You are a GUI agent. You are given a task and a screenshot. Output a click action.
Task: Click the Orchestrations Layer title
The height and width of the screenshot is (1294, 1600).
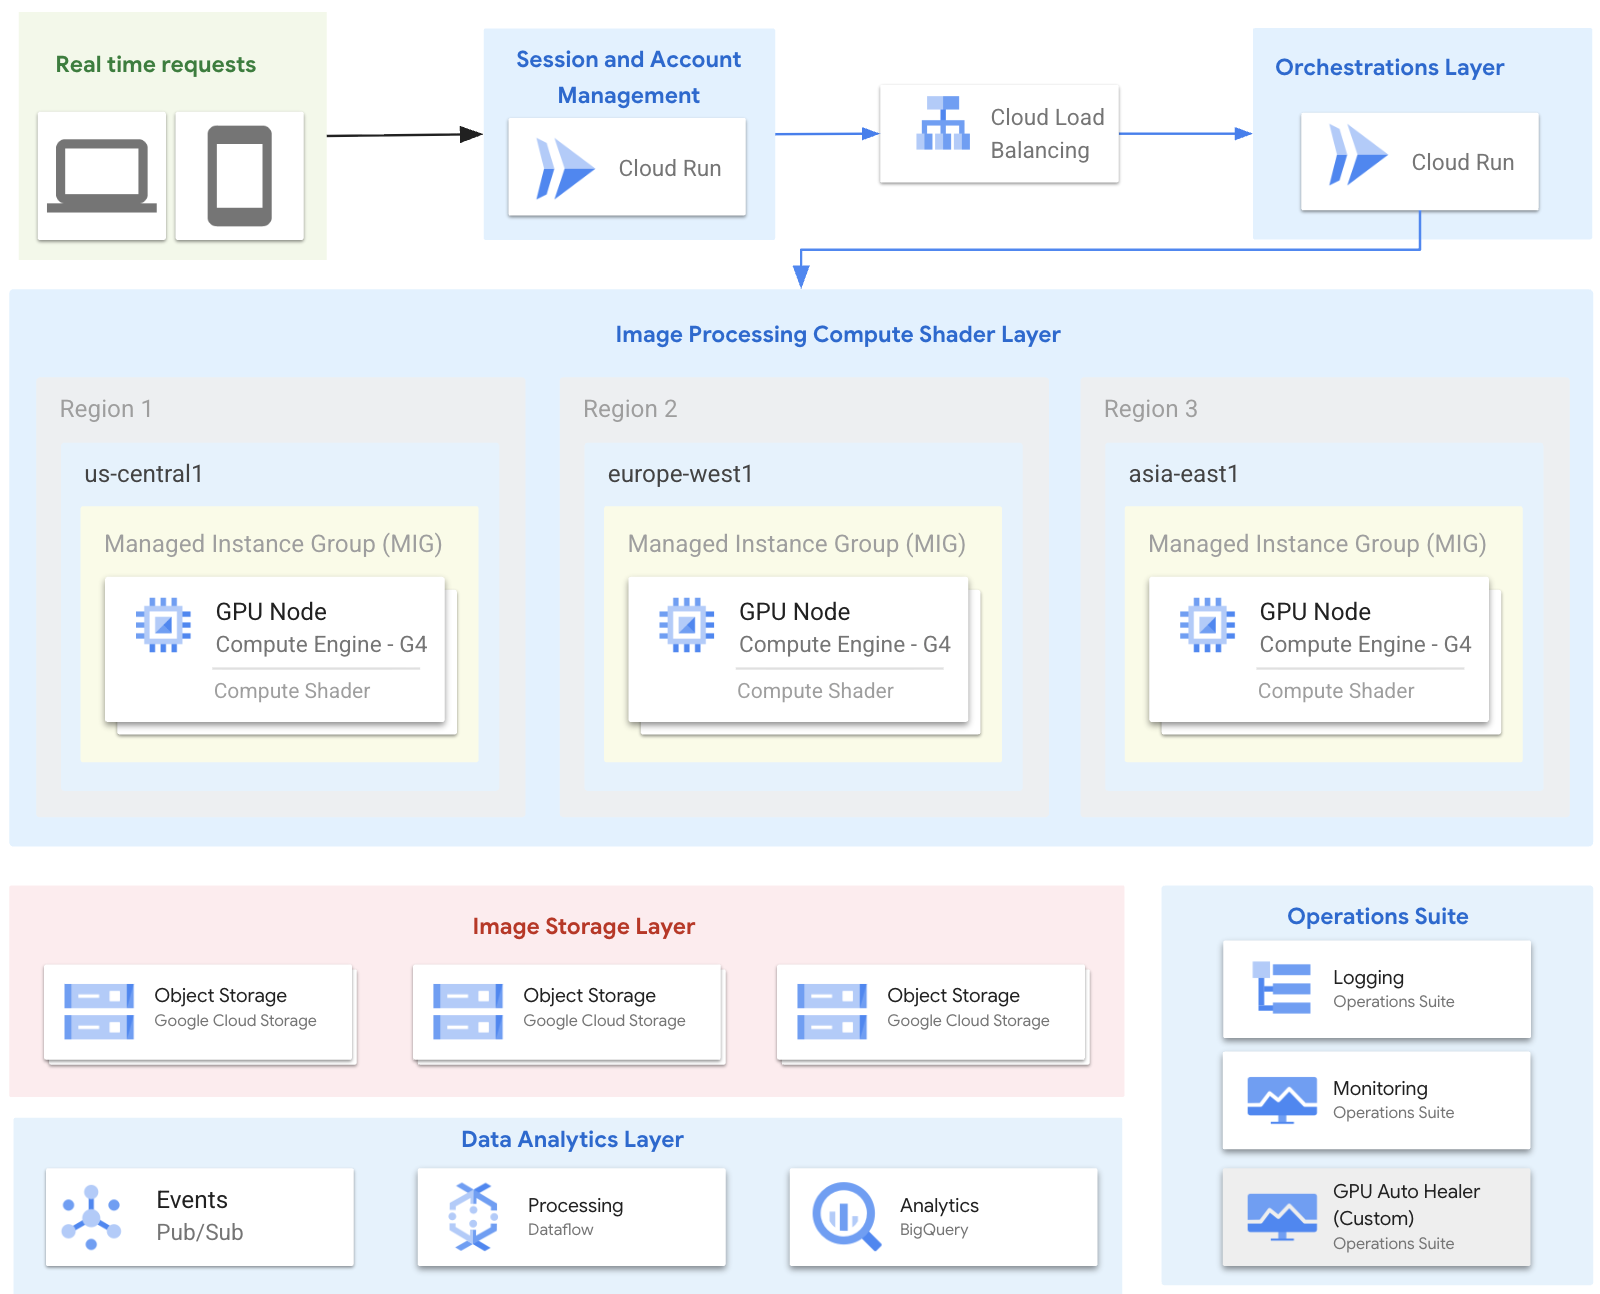click(x=1390, y=67)
